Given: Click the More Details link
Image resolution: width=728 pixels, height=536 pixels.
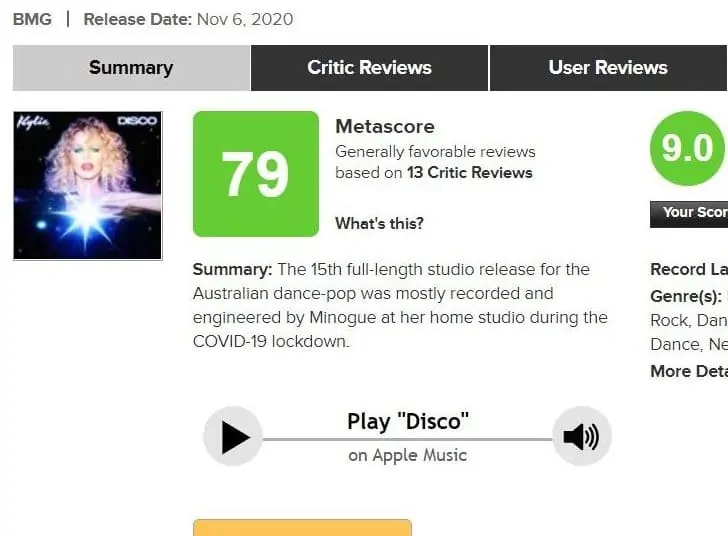Looking at the screenshot, I should pos(689,371).
